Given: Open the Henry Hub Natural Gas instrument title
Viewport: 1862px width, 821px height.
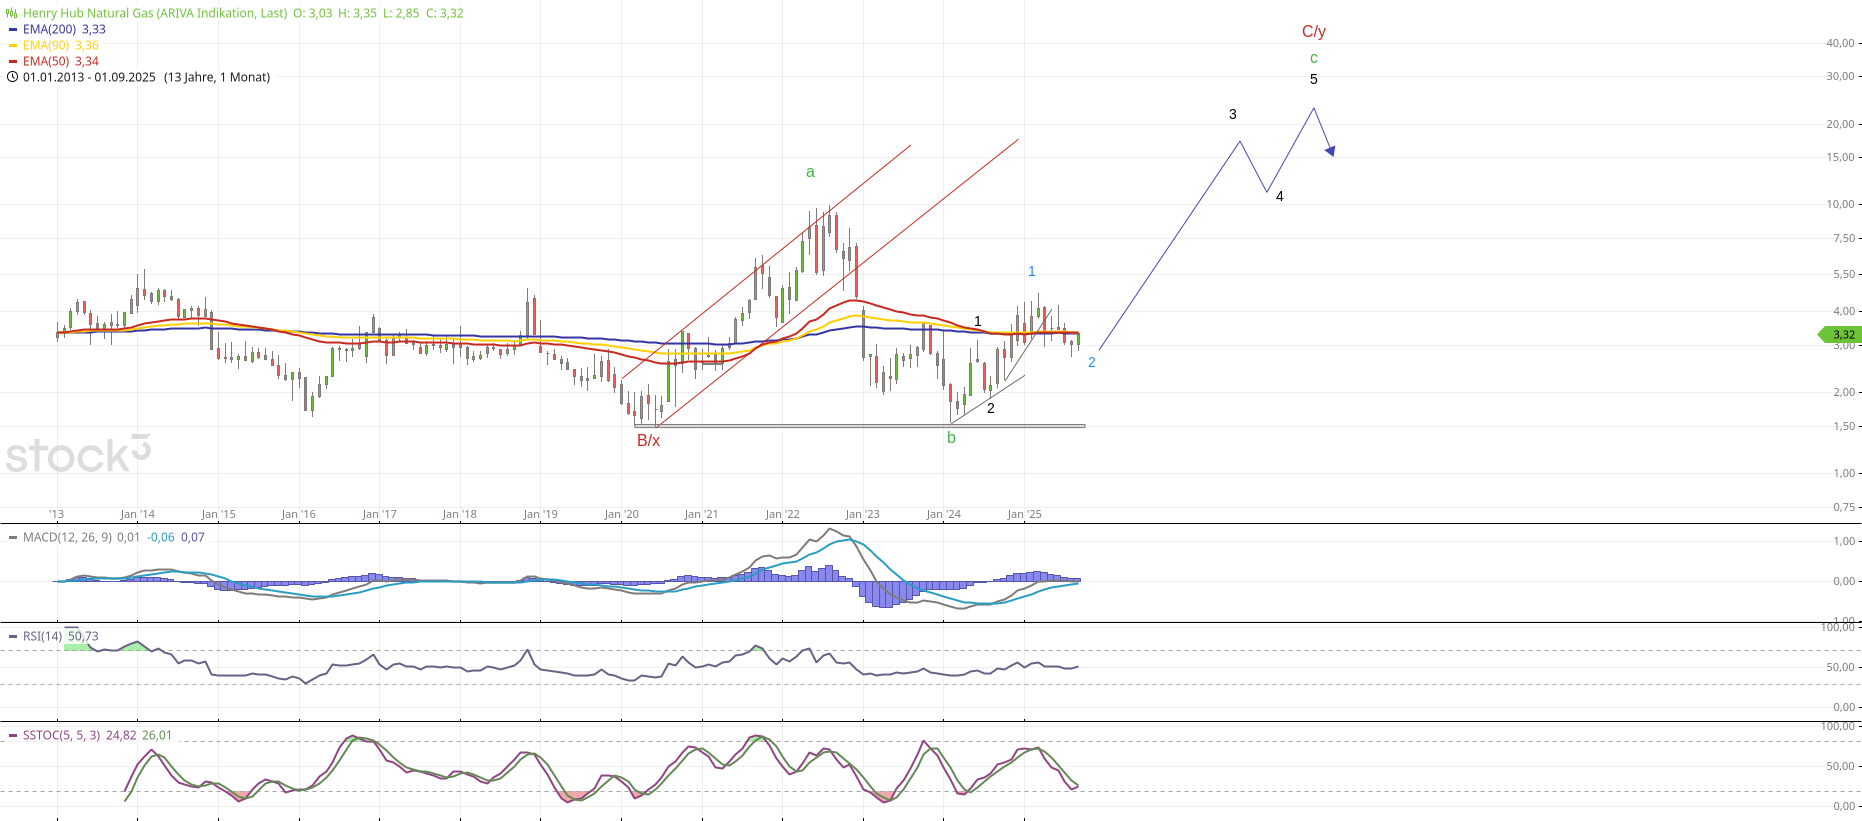Looking at the screenshot, I should point(155,13).
